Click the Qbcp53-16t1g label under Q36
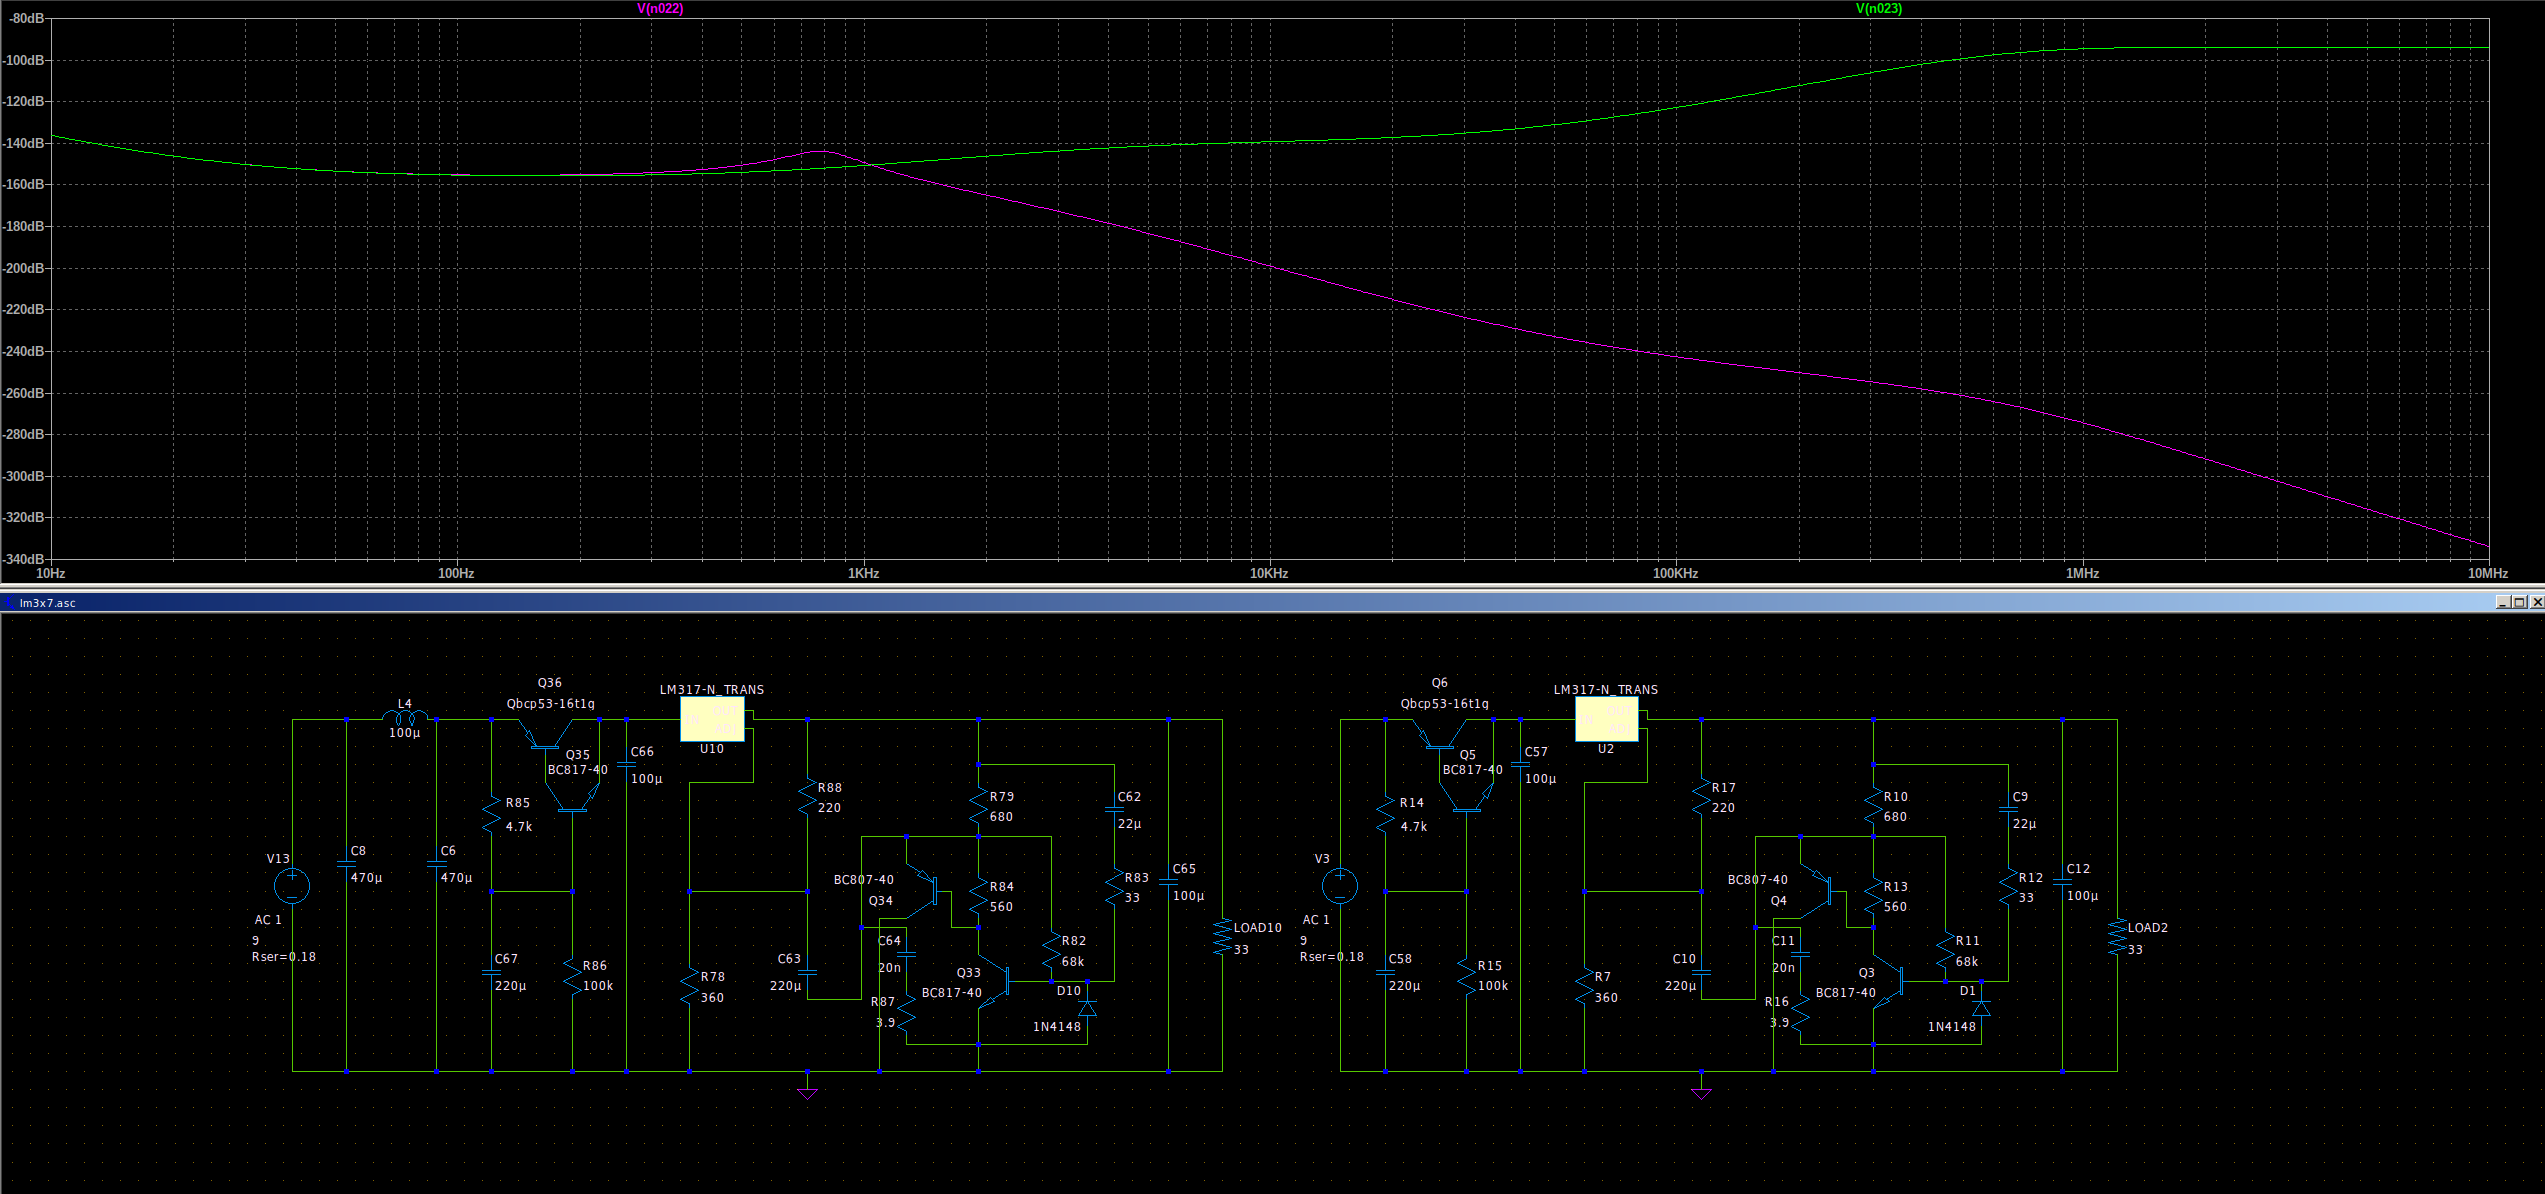The width and height of the screenshot is (2545, 1194). pyautogui.click(x=551, y=704)
